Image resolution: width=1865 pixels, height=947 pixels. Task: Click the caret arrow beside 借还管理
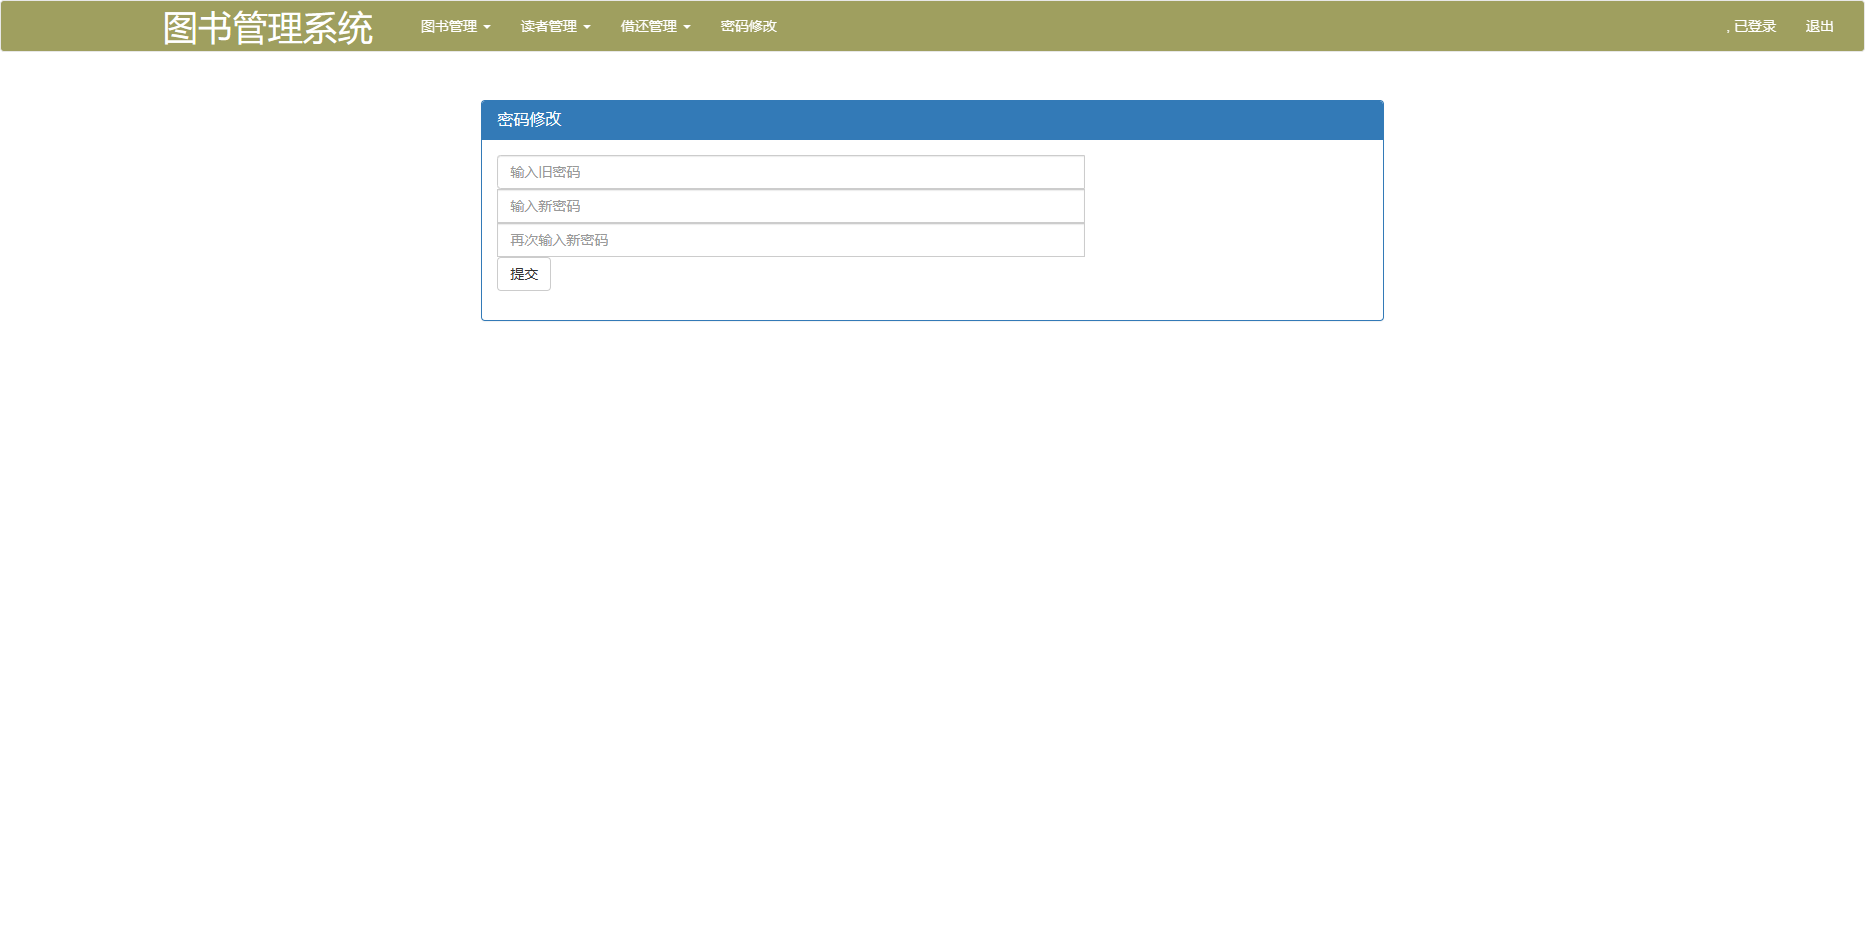(687, 27)
